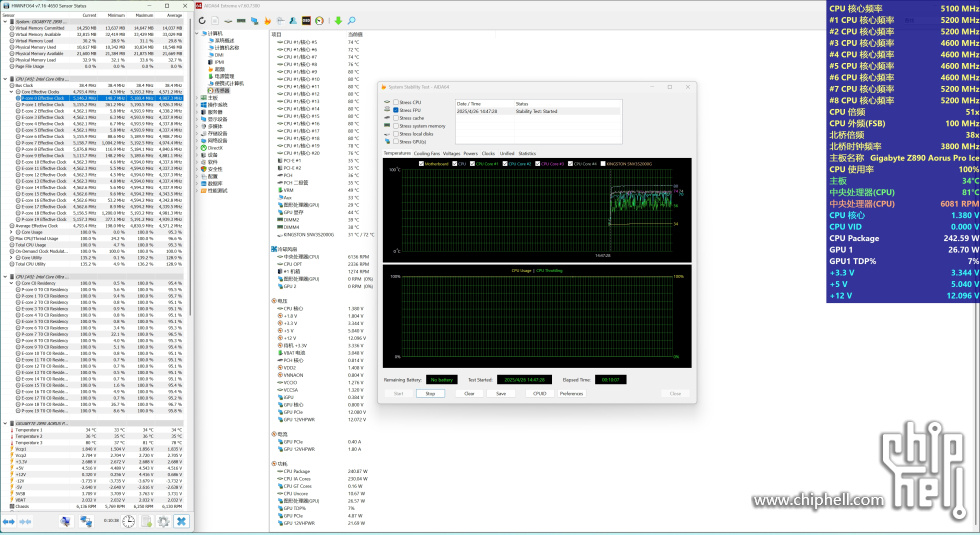The image size is (980, 535).
Task: Click the CPUID button in stability test
Action: pyautogui.click(x=539, y=394)
